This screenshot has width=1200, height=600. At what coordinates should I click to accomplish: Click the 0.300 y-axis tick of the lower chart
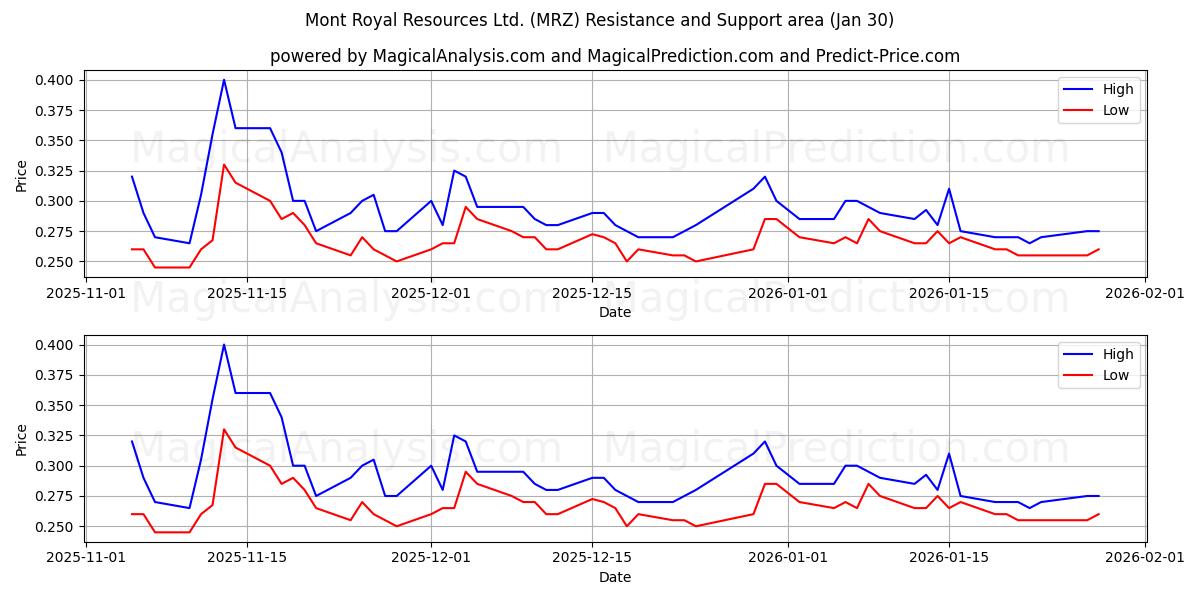(56, 466)
